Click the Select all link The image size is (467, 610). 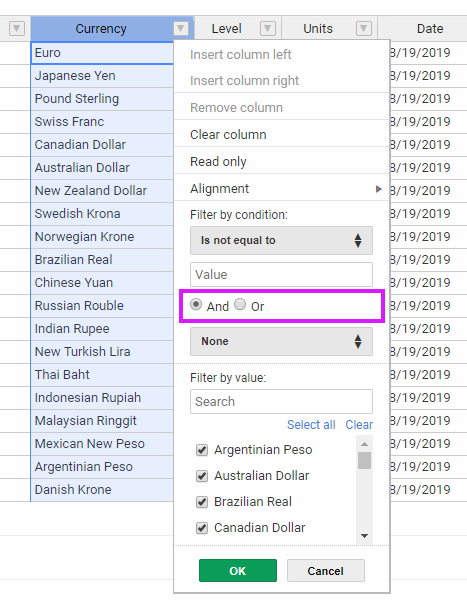311,424
